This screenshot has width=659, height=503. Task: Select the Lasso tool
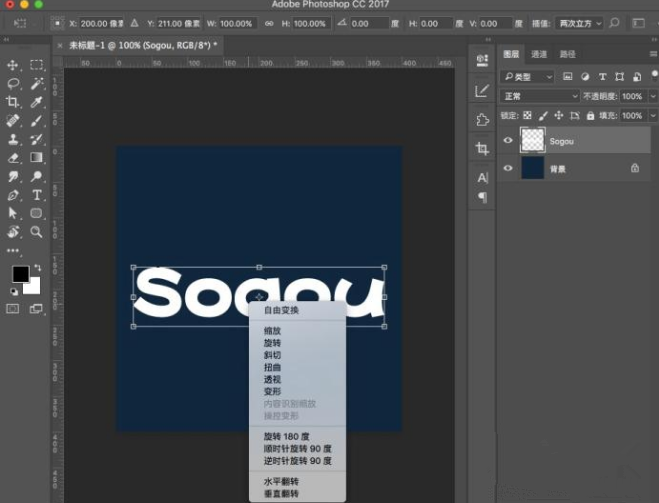[x=13, y=84]
